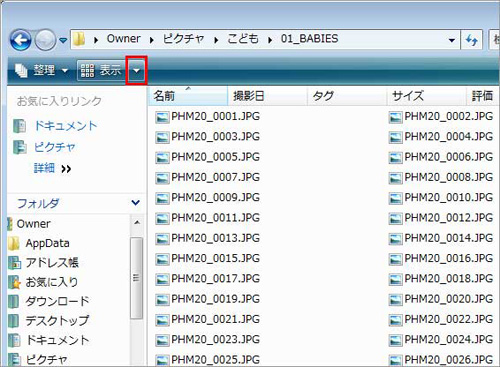Open recent pages dropdown beside navigation arrows
500x367 pixels.
(x=63, y=40)
